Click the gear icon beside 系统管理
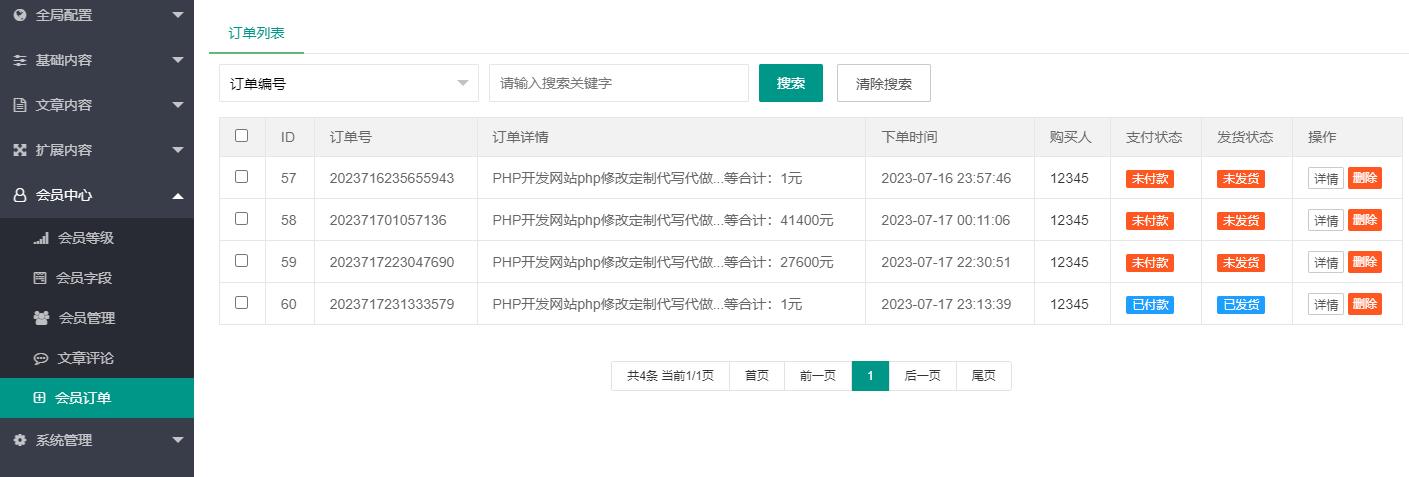This screenshot has height=477, width=1409. [20, 440]
